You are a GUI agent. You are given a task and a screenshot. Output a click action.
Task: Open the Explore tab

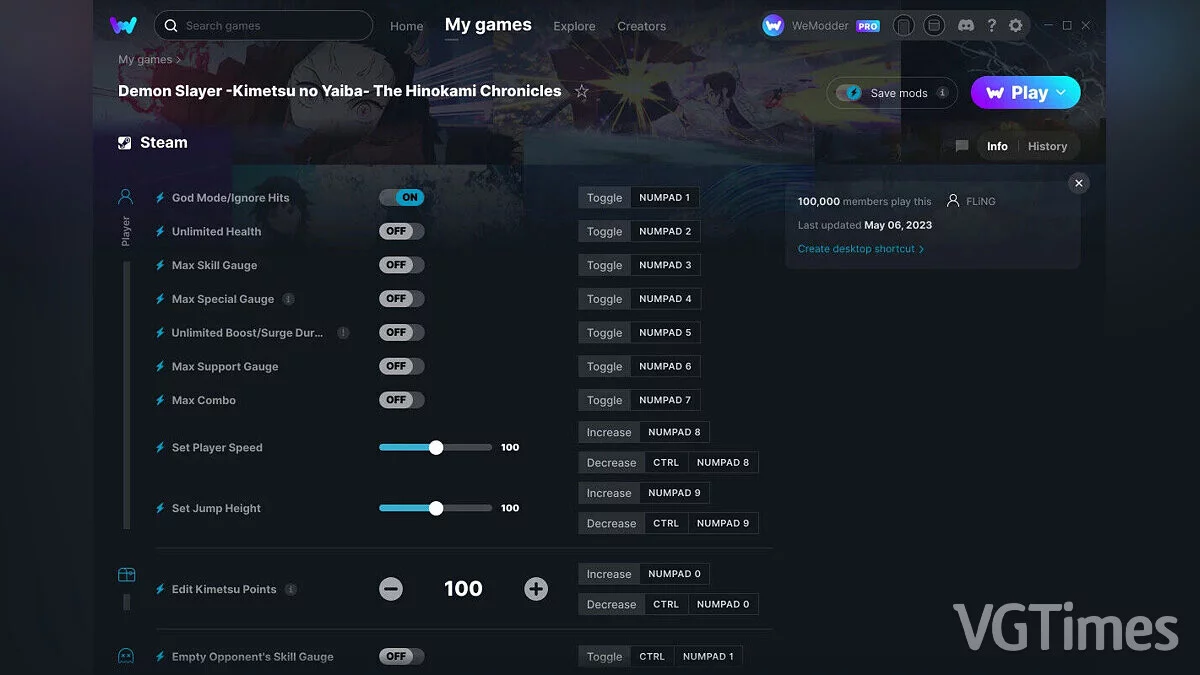[574, 26]
